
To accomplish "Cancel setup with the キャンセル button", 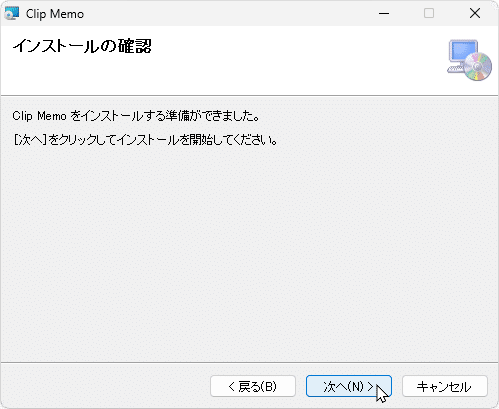I will pyautogui.click(x=445, y=386).
